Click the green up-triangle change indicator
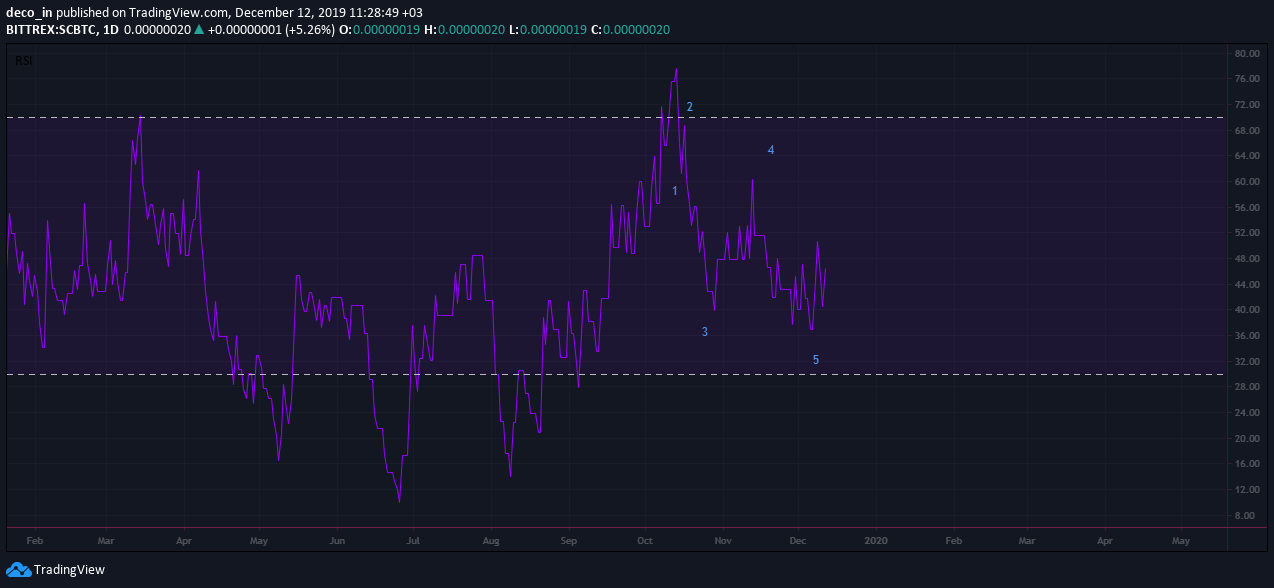This screenshot has height=588, width=1274. point(199,30)
